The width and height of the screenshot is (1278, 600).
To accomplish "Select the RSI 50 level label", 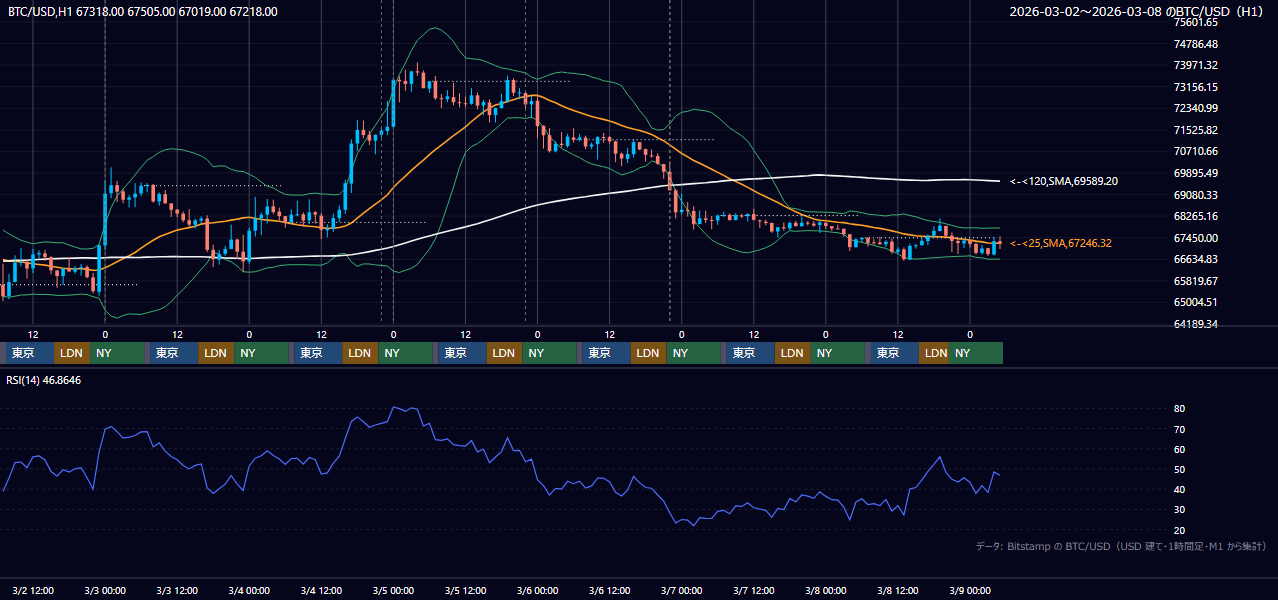I will coord(1179,469).
